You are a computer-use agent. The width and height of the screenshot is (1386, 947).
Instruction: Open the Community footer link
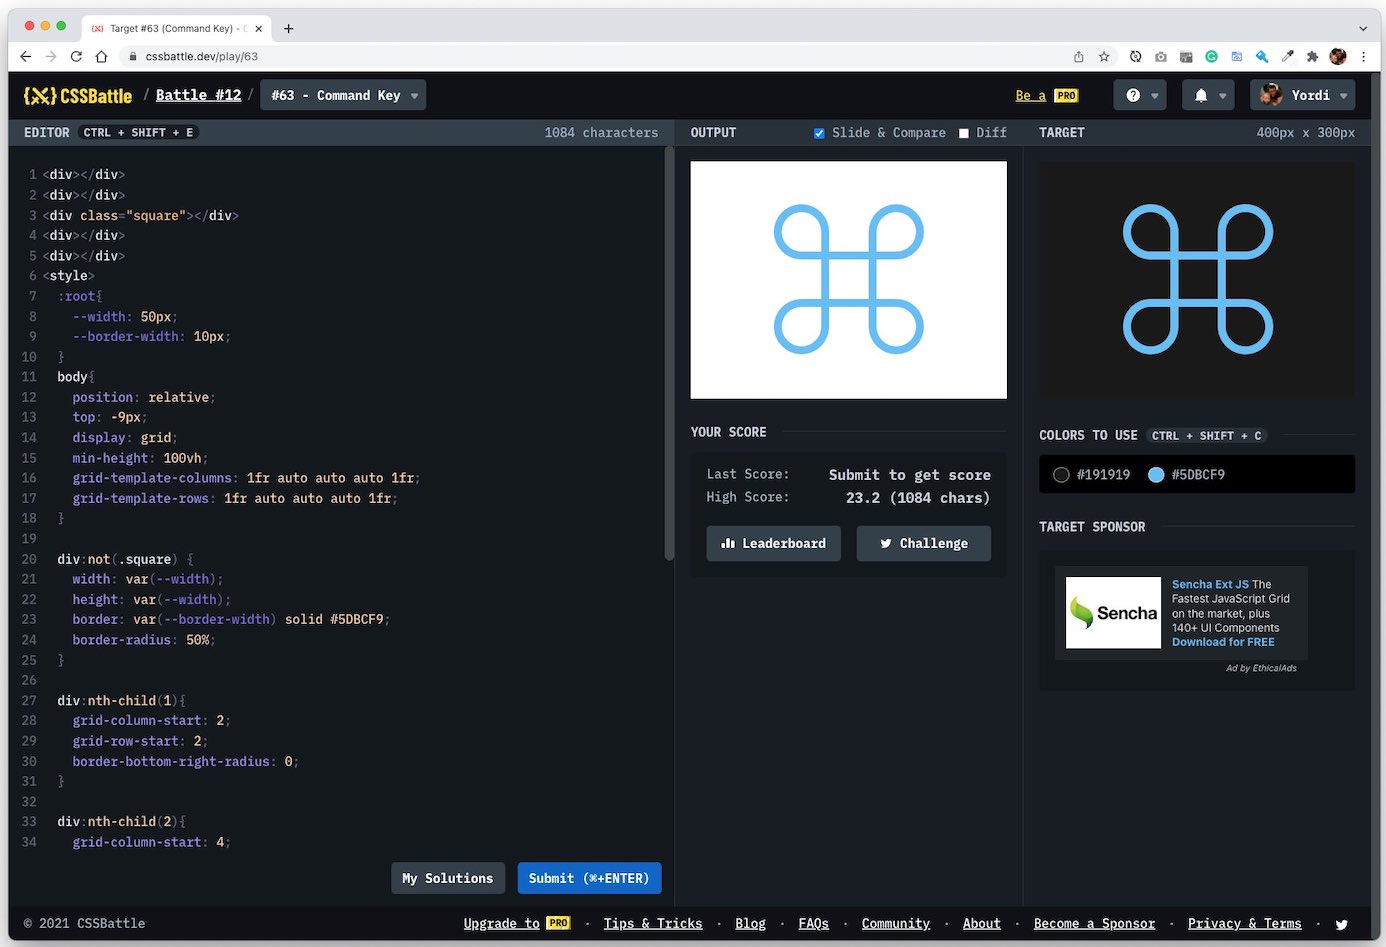pos(896,923)
